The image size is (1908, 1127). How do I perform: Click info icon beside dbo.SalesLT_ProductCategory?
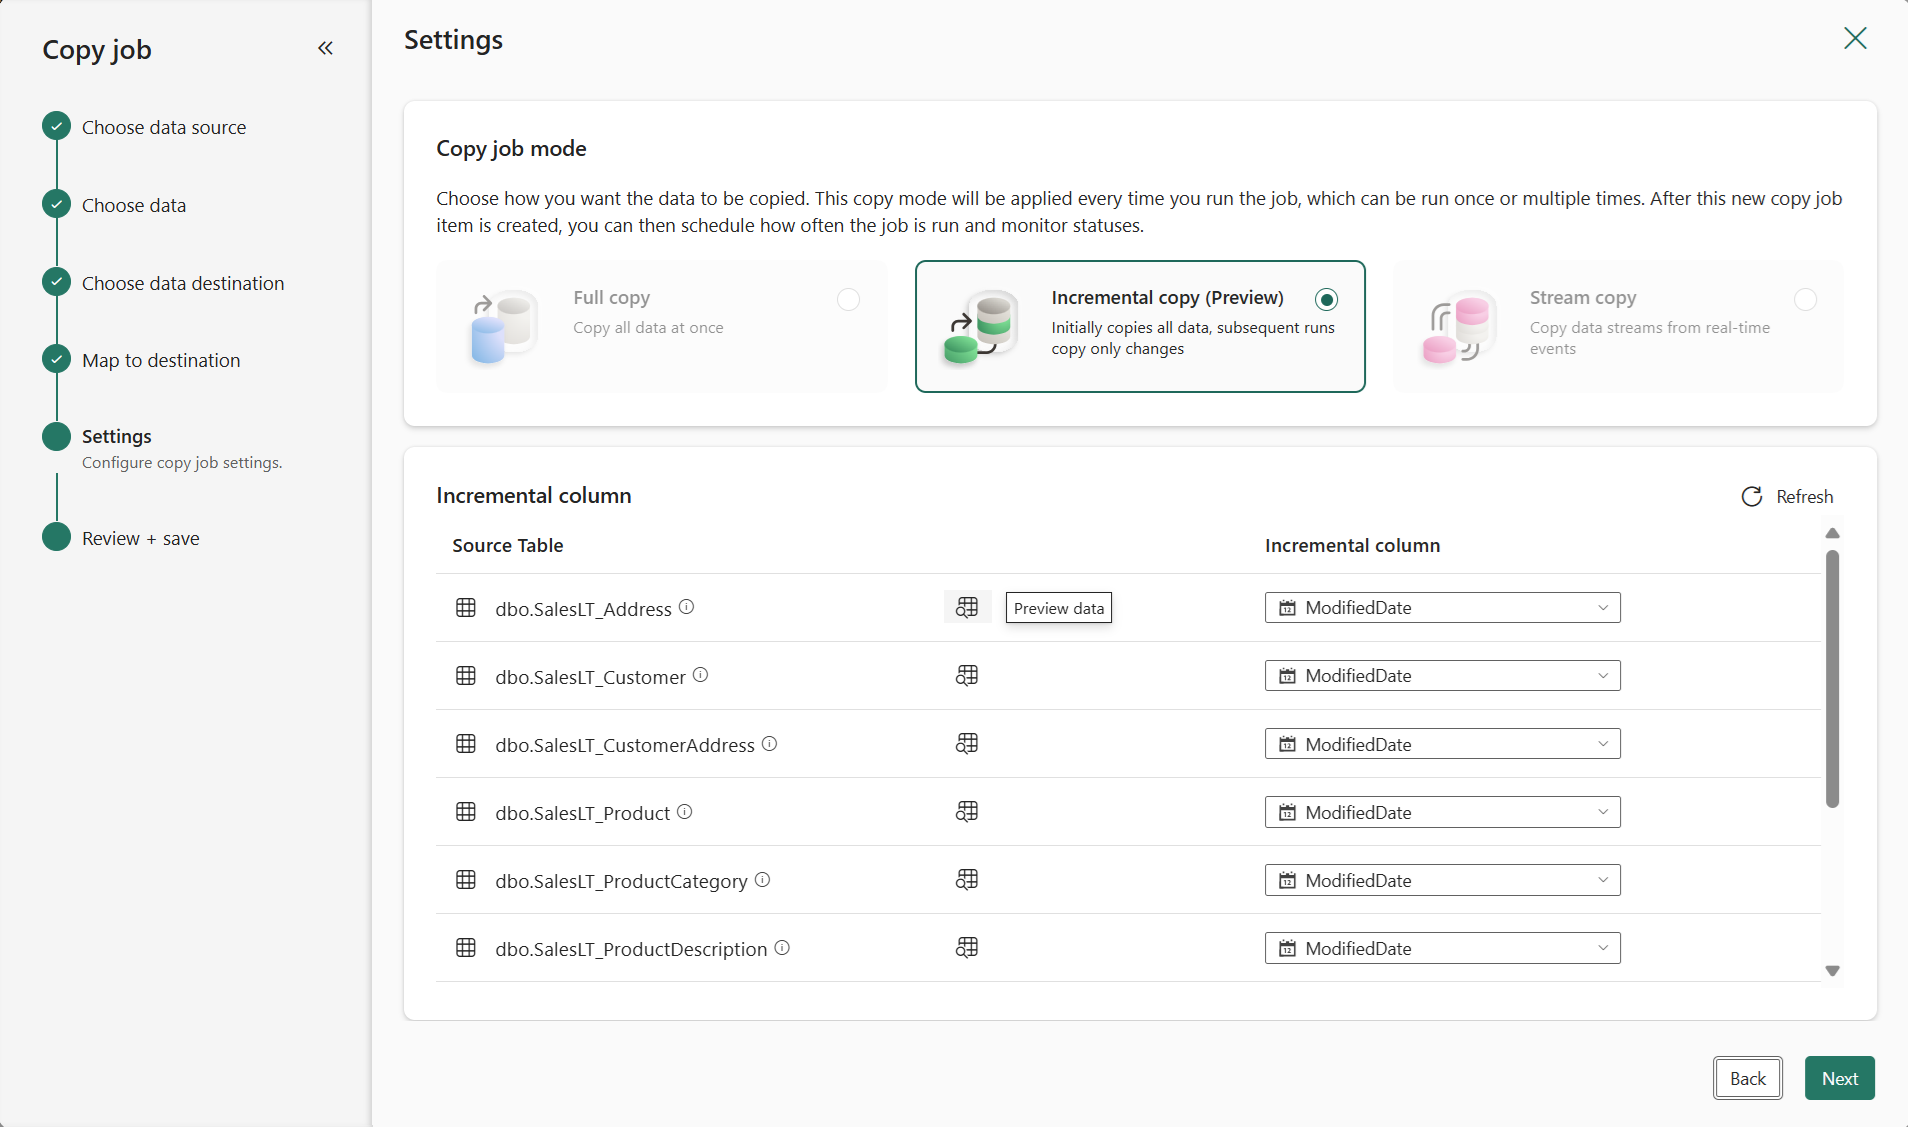(762, 880)
